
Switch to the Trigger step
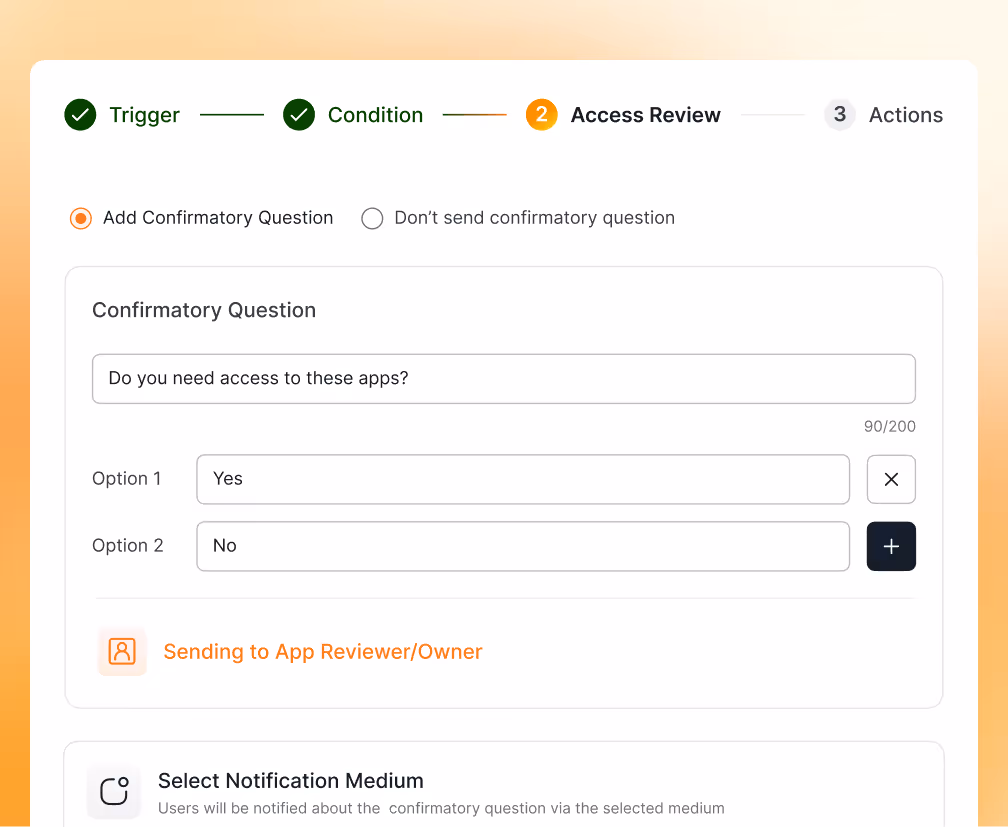click(145, 114)
